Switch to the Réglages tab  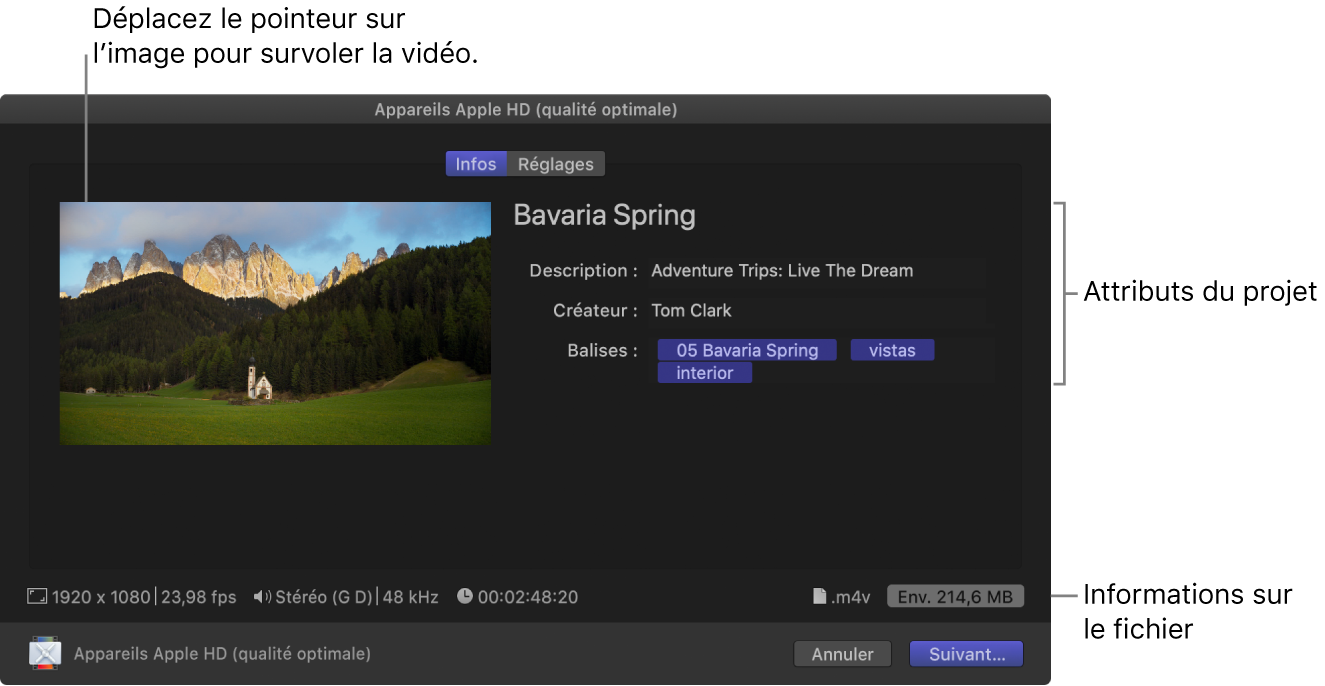(556, 163)
